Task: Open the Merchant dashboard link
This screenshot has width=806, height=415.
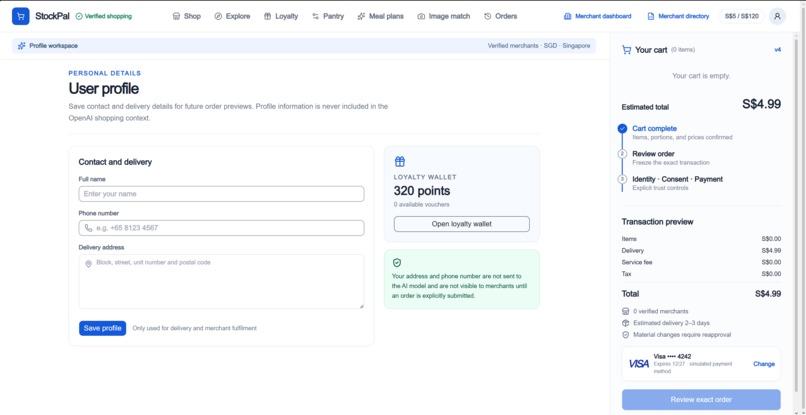Action: [597, 16]
